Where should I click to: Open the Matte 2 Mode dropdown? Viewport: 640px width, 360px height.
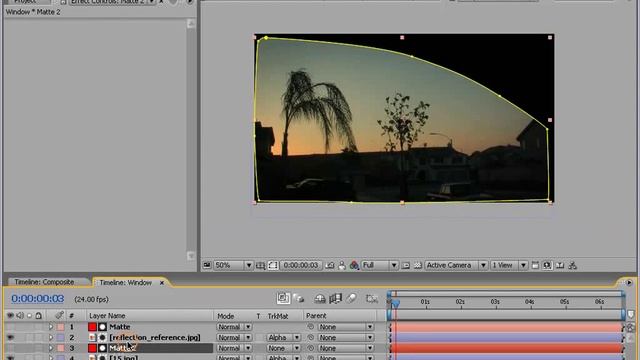[234, 348]
